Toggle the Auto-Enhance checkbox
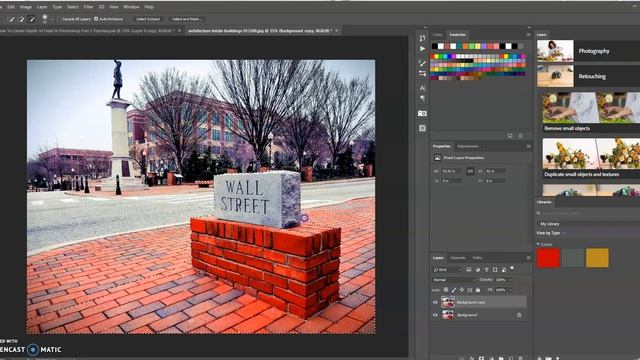Viewport: 640px width, 360px height. (x=96, y=19)
